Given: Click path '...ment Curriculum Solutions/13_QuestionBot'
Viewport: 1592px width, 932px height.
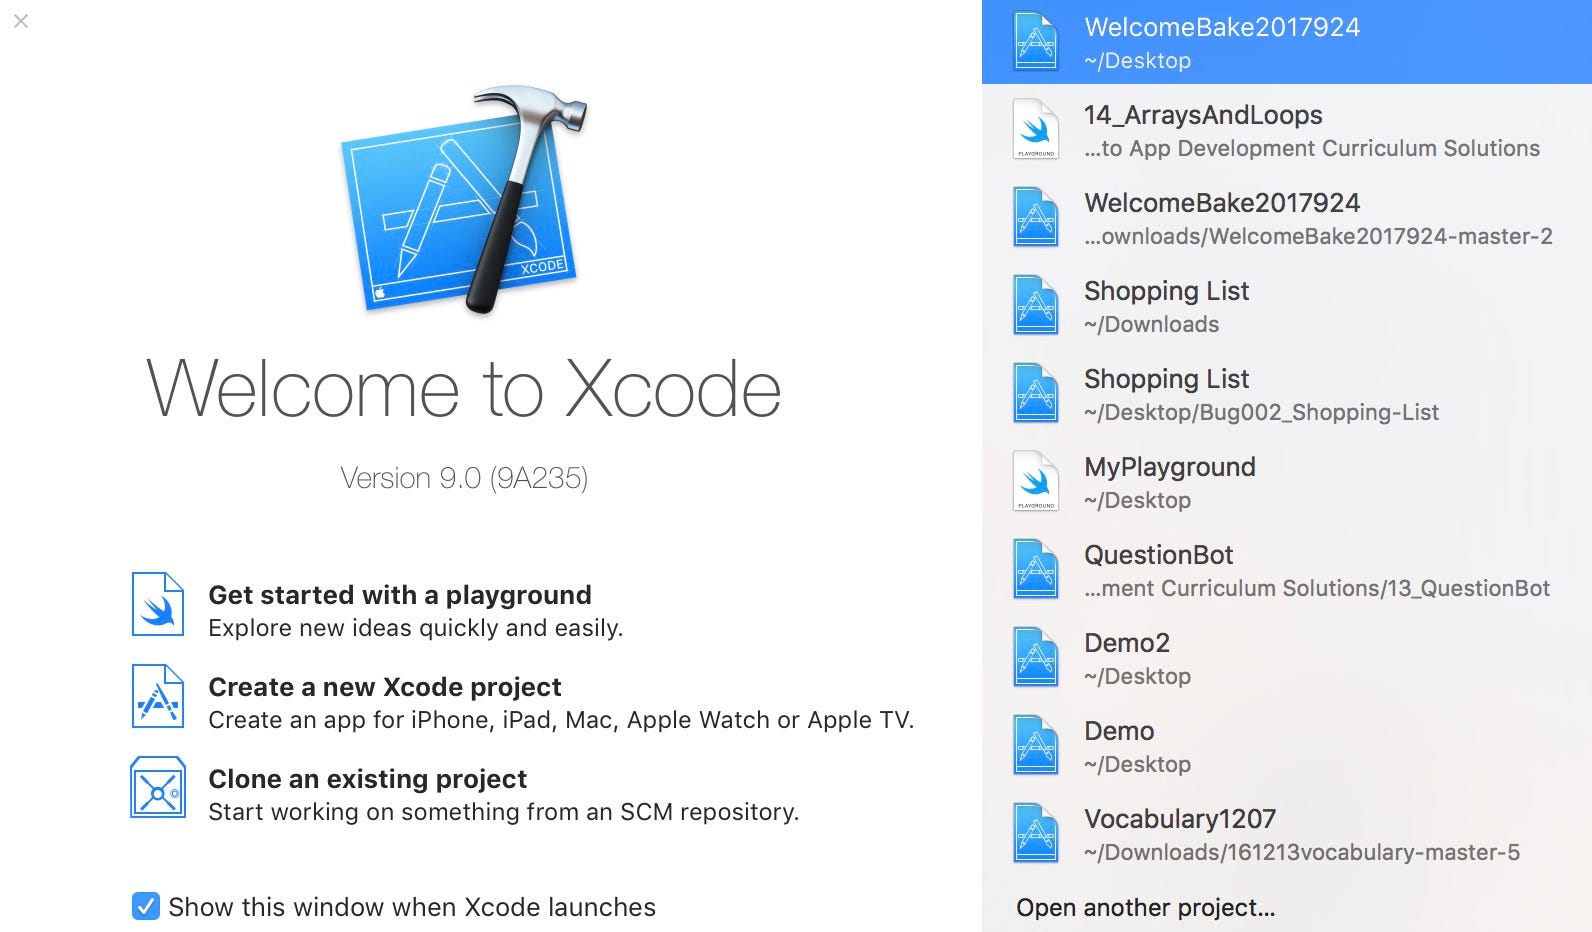Looking at the screenshot, I should 1317,588.
